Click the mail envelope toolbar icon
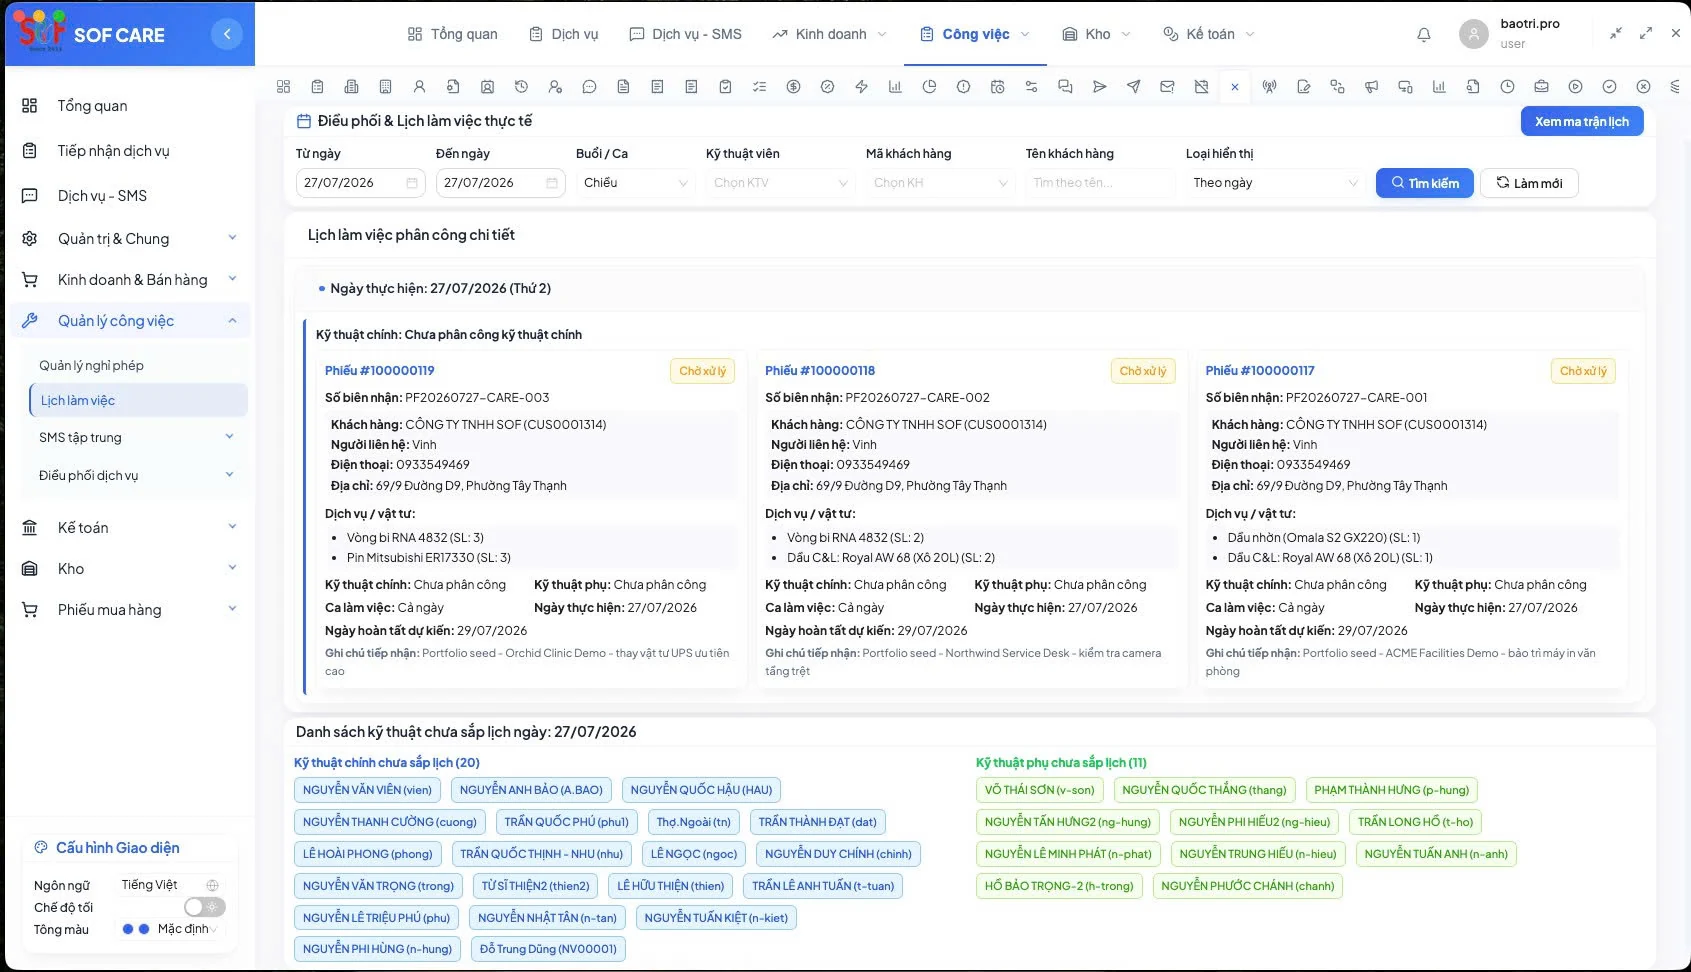 tap(1167, 87)
